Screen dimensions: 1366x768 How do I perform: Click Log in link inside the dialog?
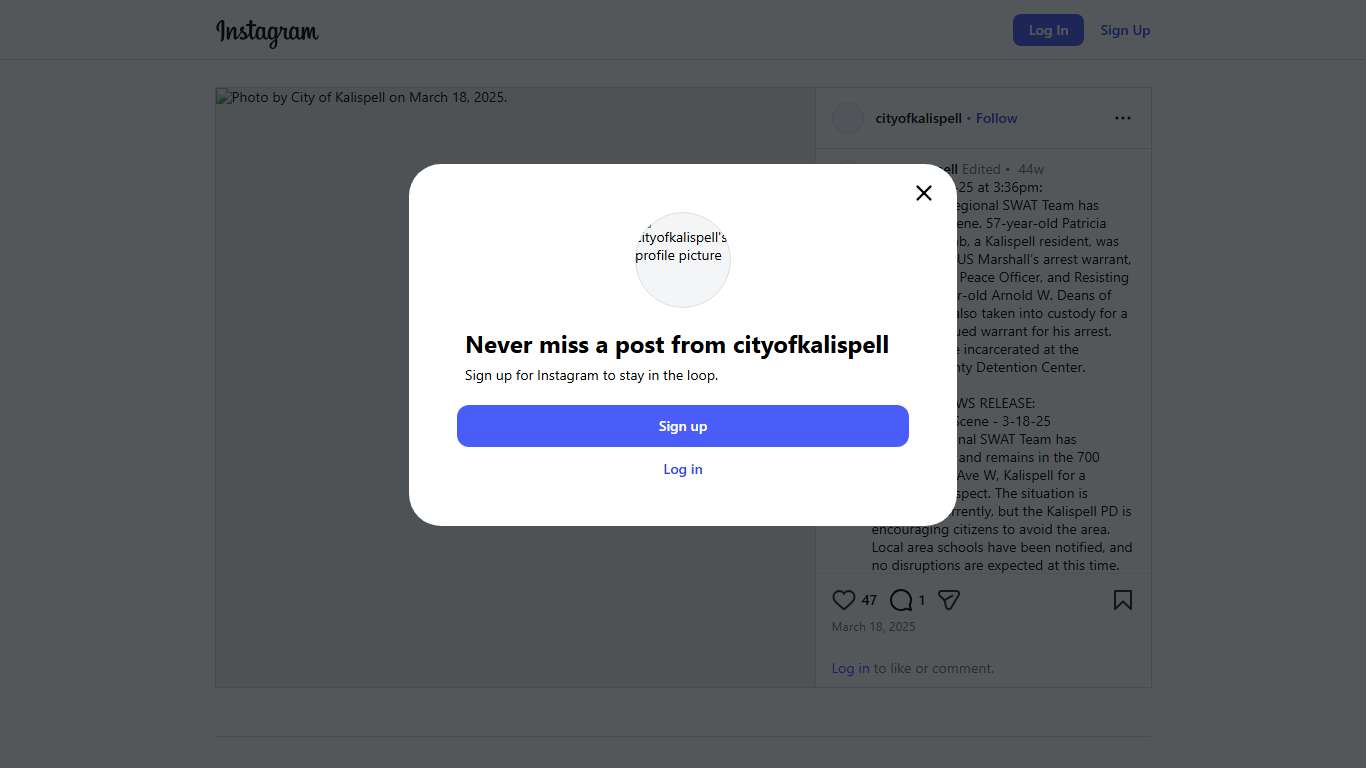coord(683,469)
